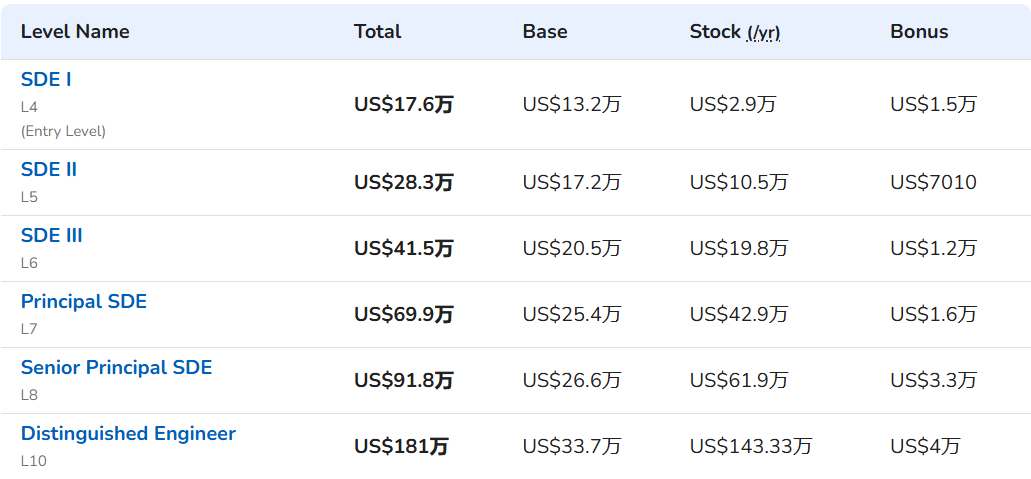Click the Base column header

(x=545, y=32)
